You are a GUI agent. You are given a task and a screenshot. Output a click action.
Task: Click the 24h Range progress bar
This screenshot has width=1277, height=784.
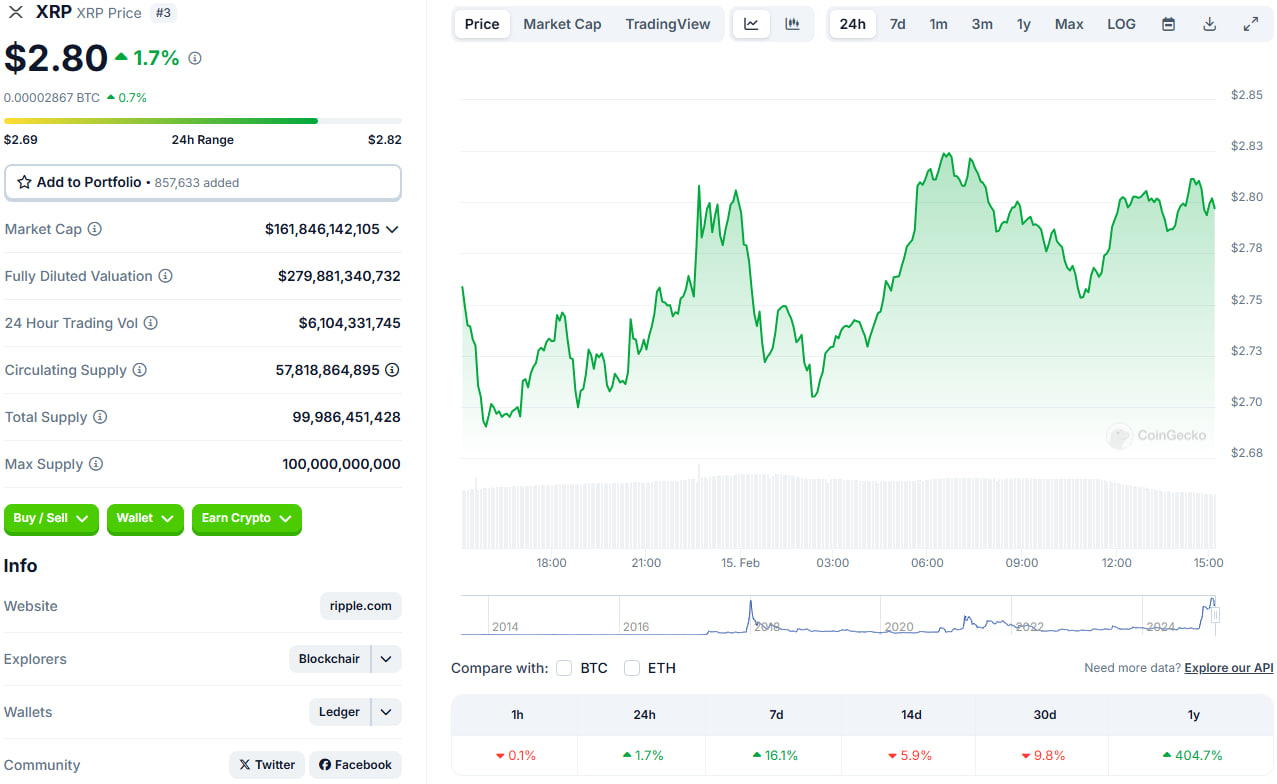[x=203, y=121]
